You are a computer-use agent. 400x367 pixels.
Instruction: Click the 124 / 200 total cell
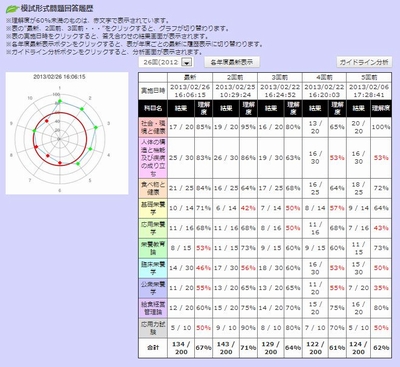pos(358,348)
